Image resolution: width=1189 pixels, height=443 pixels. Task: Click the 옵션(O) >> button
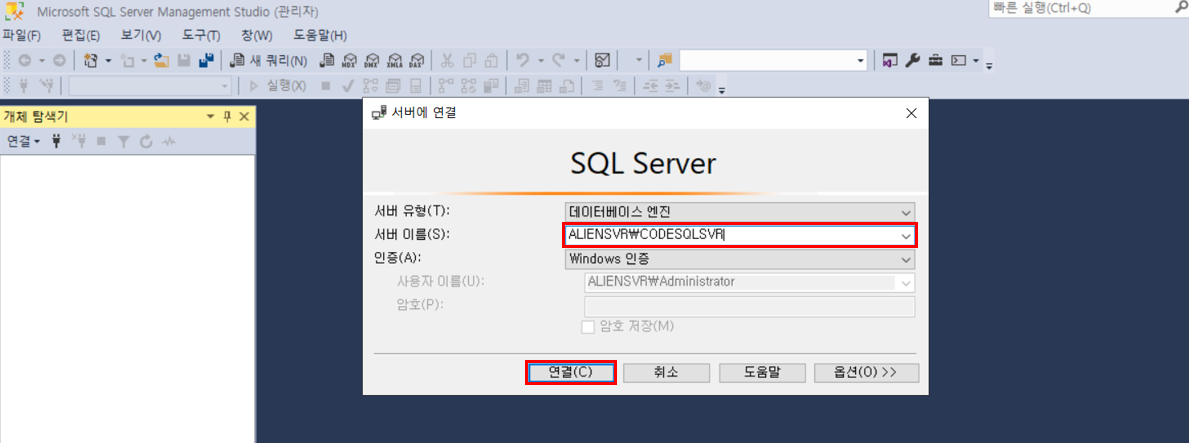point(866,372)
